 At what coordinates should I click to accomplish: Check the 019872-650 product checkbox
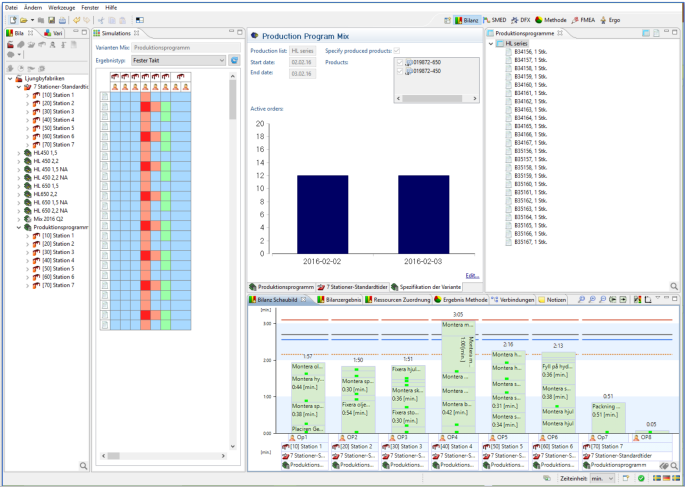coord(401,62)
